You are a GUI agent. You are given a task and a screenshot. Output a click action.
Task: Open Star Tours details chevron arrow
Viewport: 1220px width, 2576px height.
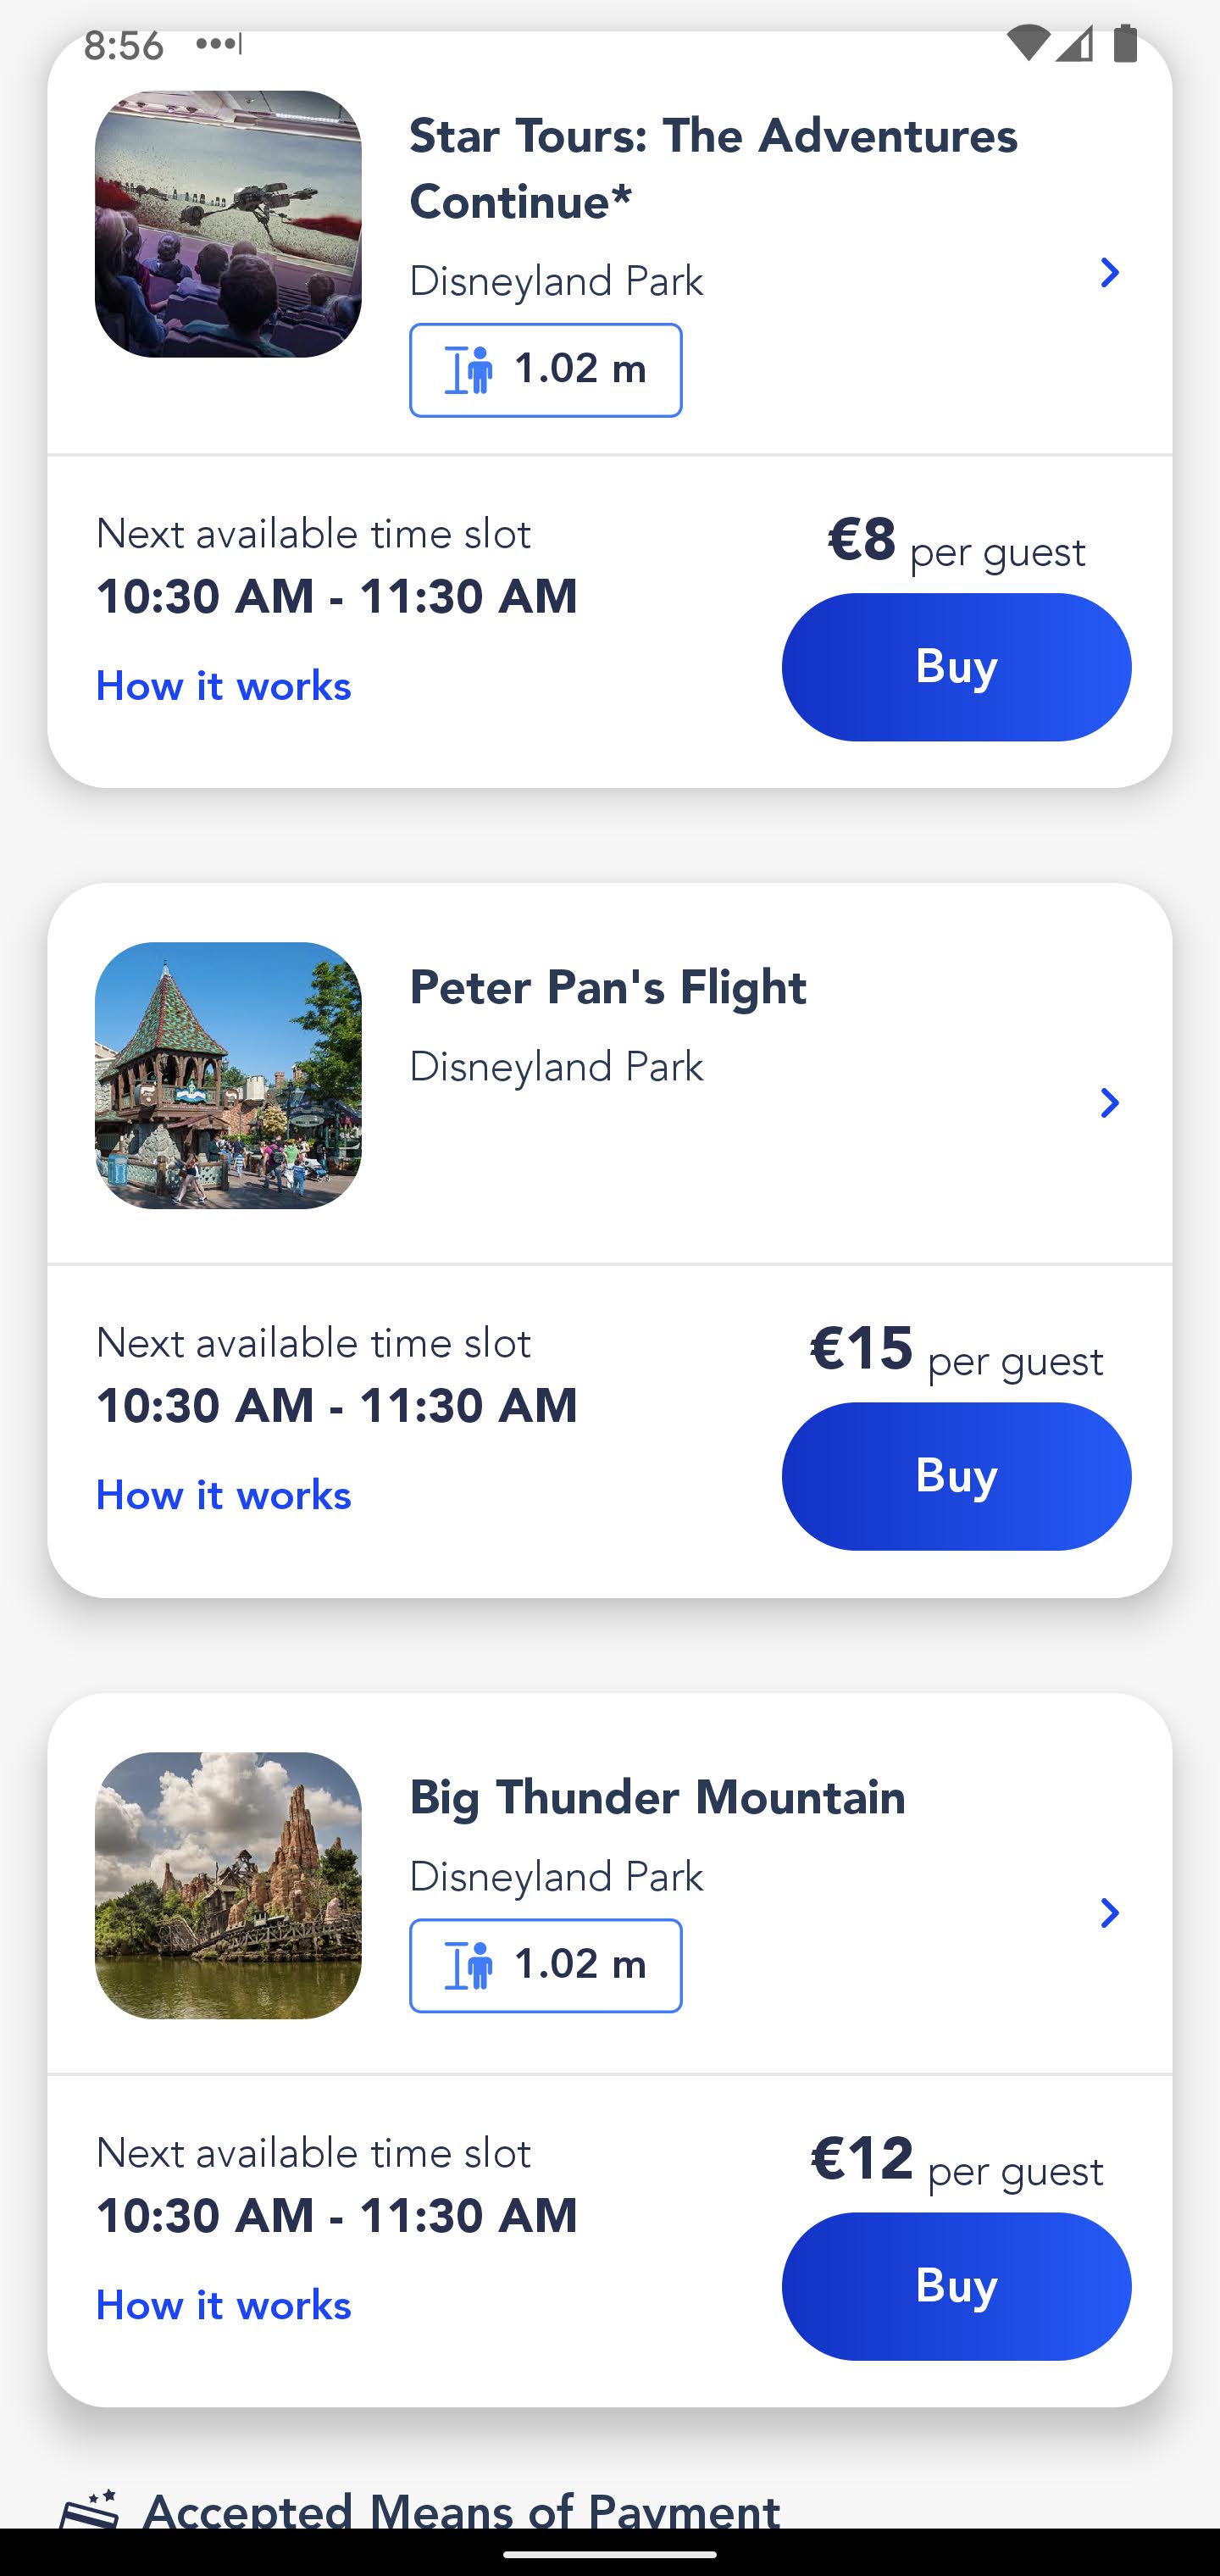click(1108, 273)
